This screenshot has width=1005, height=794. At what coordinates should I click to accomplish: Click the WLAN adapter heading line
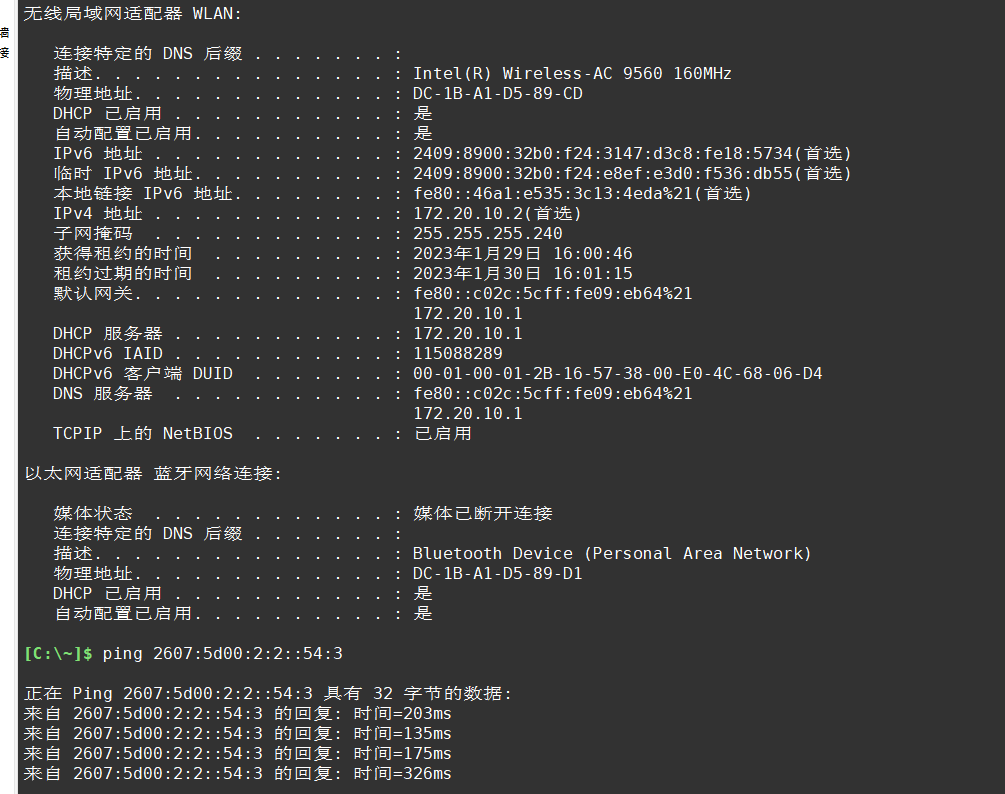(x=132, y=14)
